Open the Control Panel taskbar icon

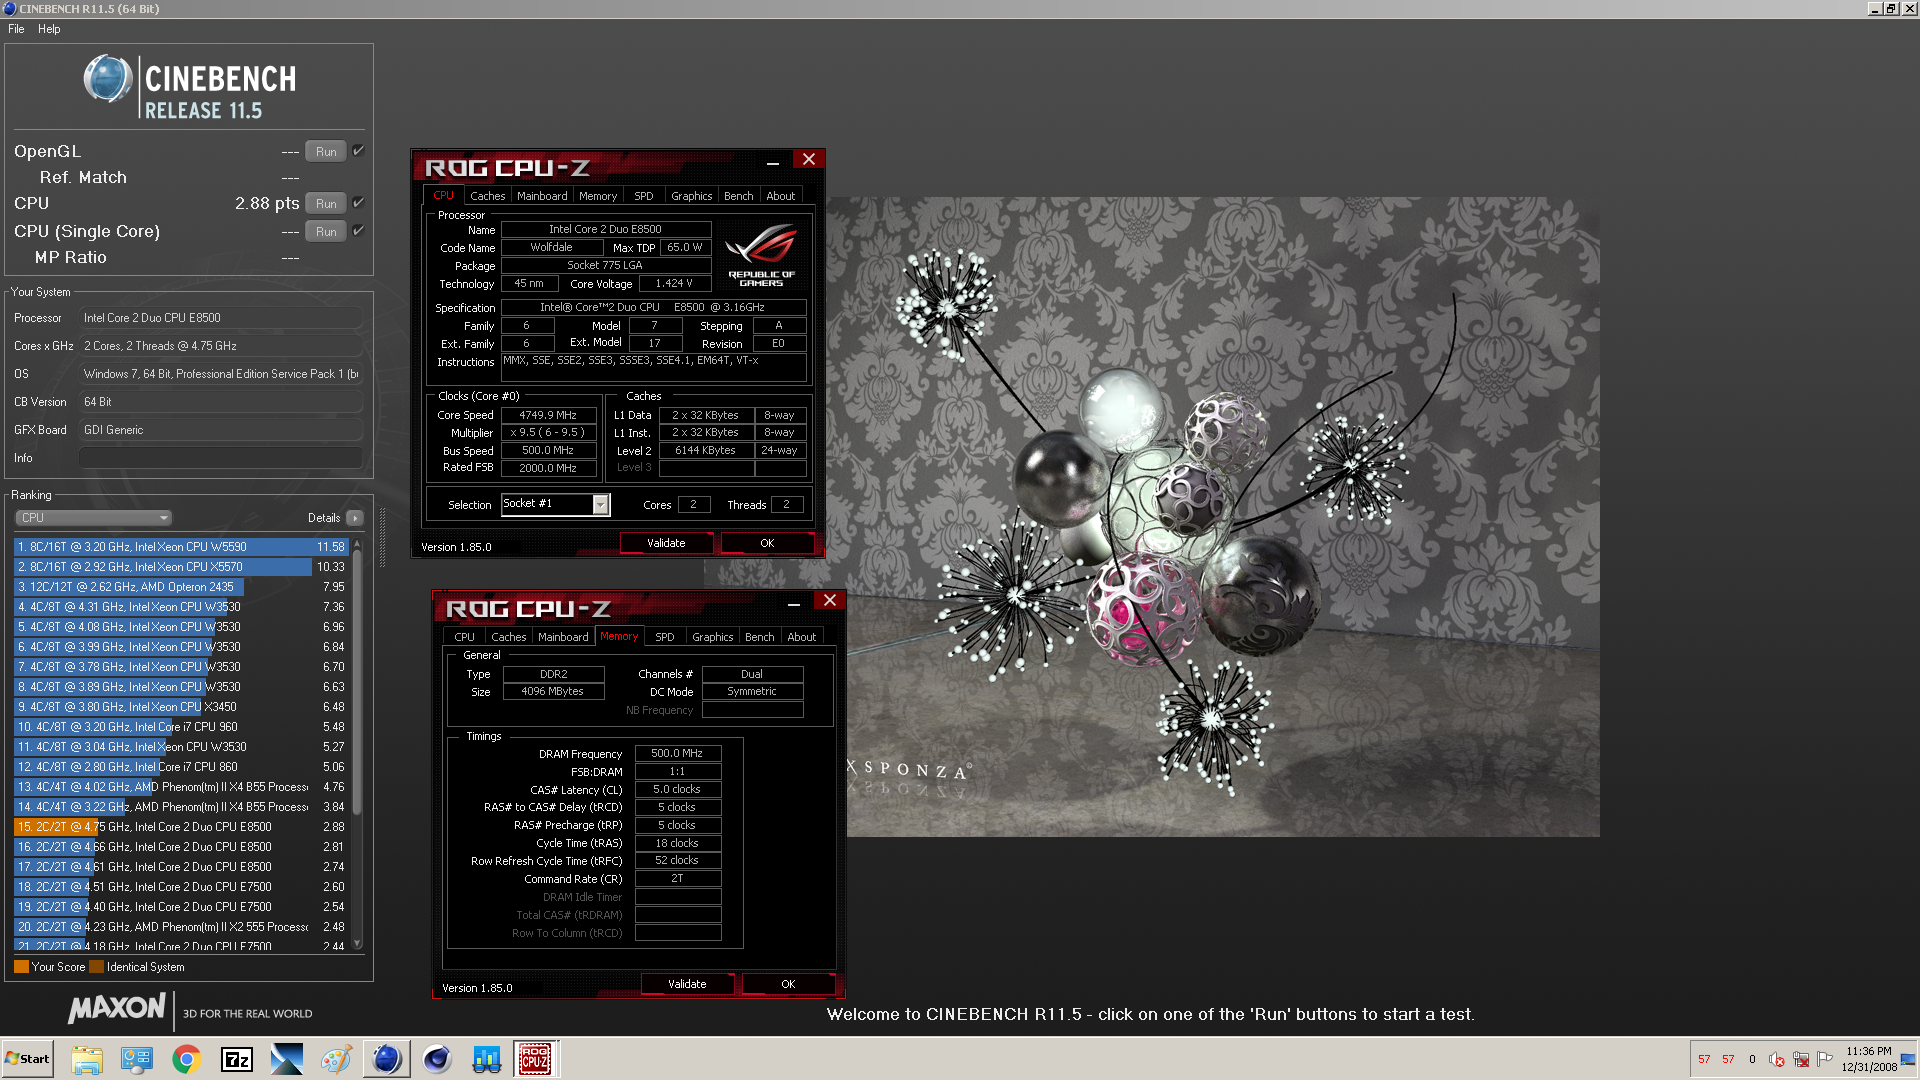tap(137, 1059)
